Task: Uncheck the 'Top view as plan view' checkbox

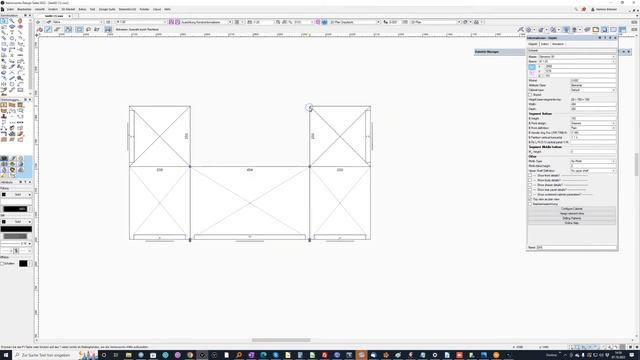Action: (530, 199)
